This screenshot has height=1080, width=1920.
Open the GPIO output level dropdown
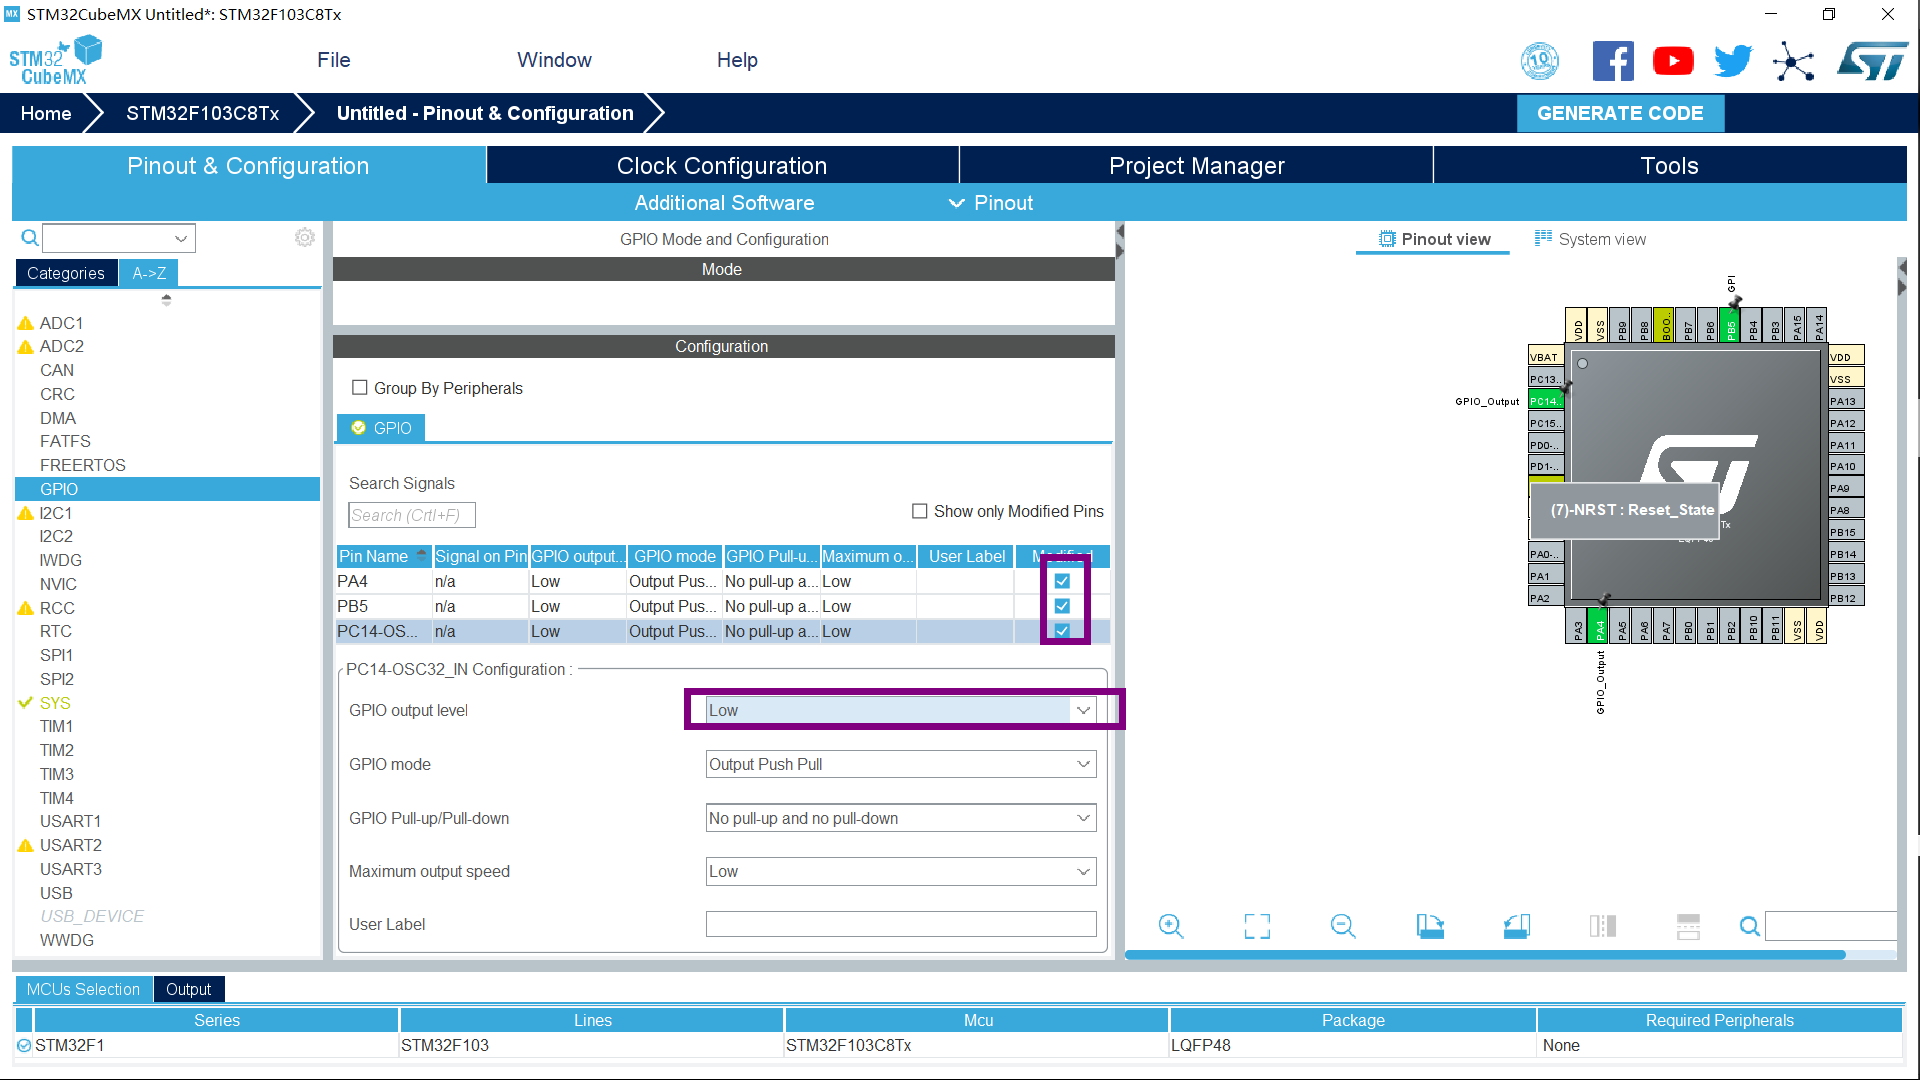pos(1082,710)
